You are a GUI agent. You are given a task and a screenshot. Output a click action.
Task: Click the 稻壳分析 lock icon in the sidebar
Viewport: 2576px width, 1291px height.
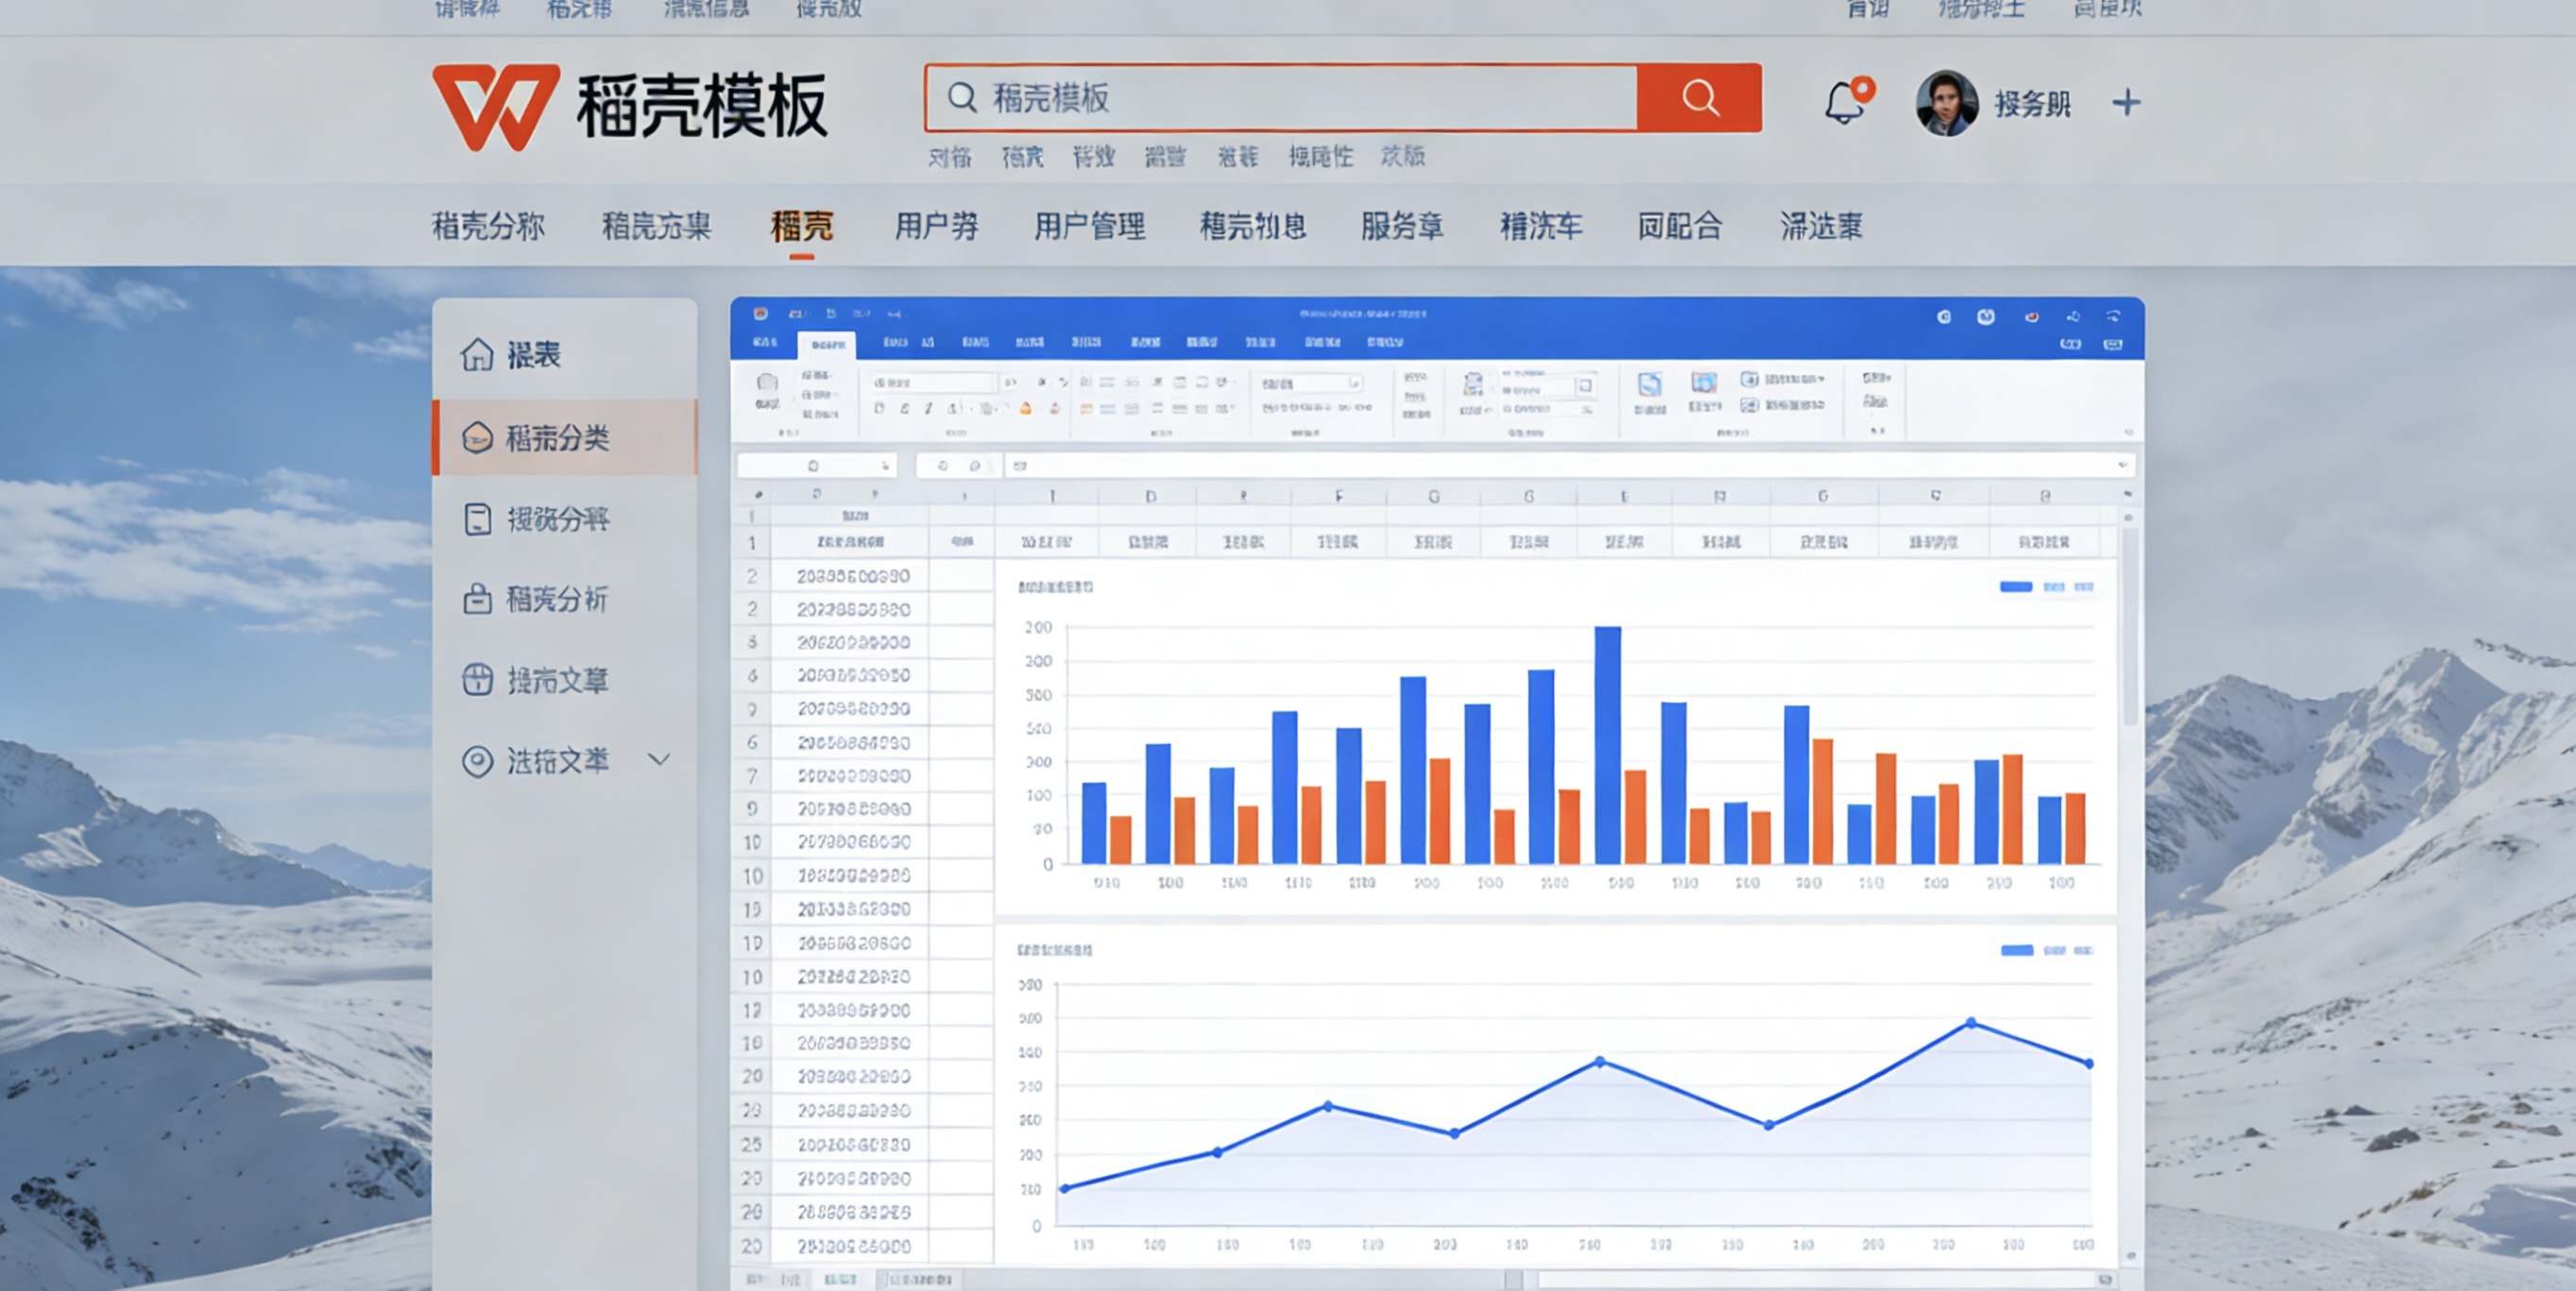point(479,600)
